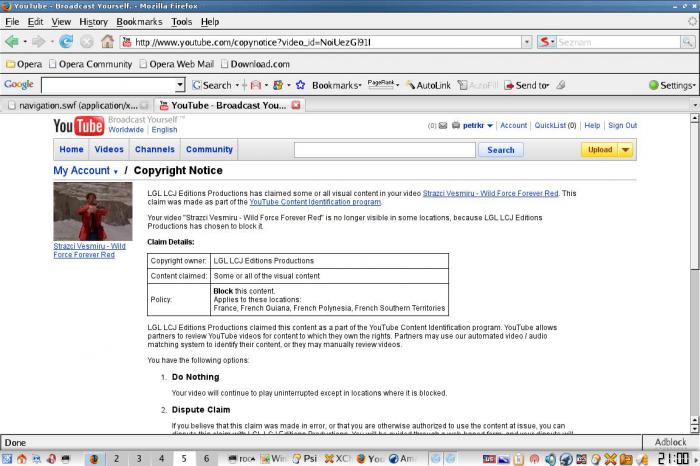
Task: Click the blue star bookmark icon
Action: coord(300,85)
